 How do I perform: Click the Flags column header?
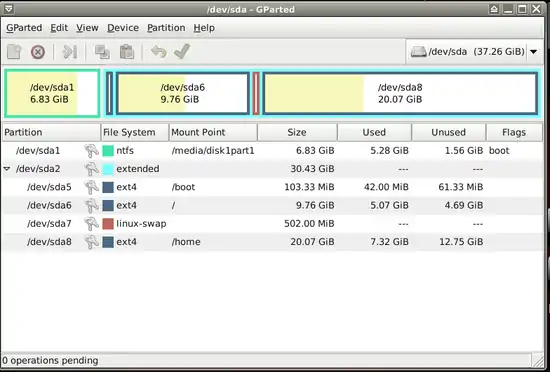[x=514, y=133]
